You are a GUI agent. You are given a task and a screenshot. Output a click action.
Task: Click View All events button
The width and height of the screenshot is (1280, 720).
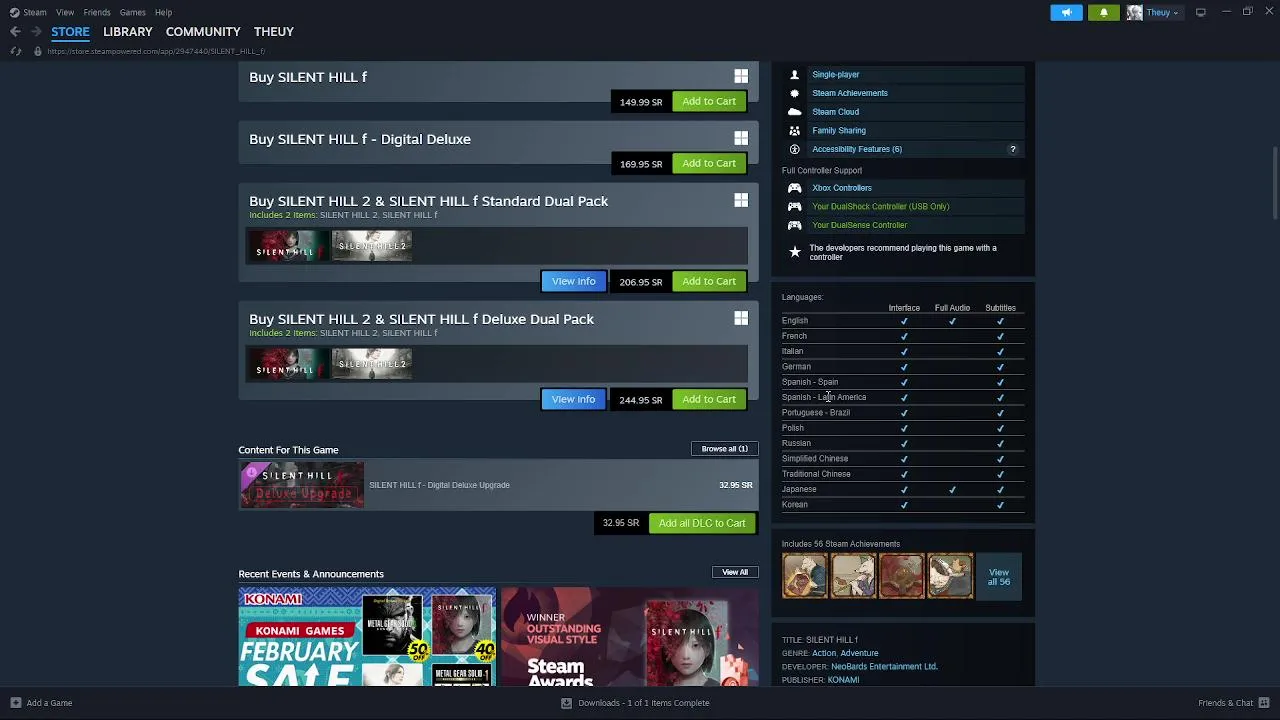click(735, 572)
